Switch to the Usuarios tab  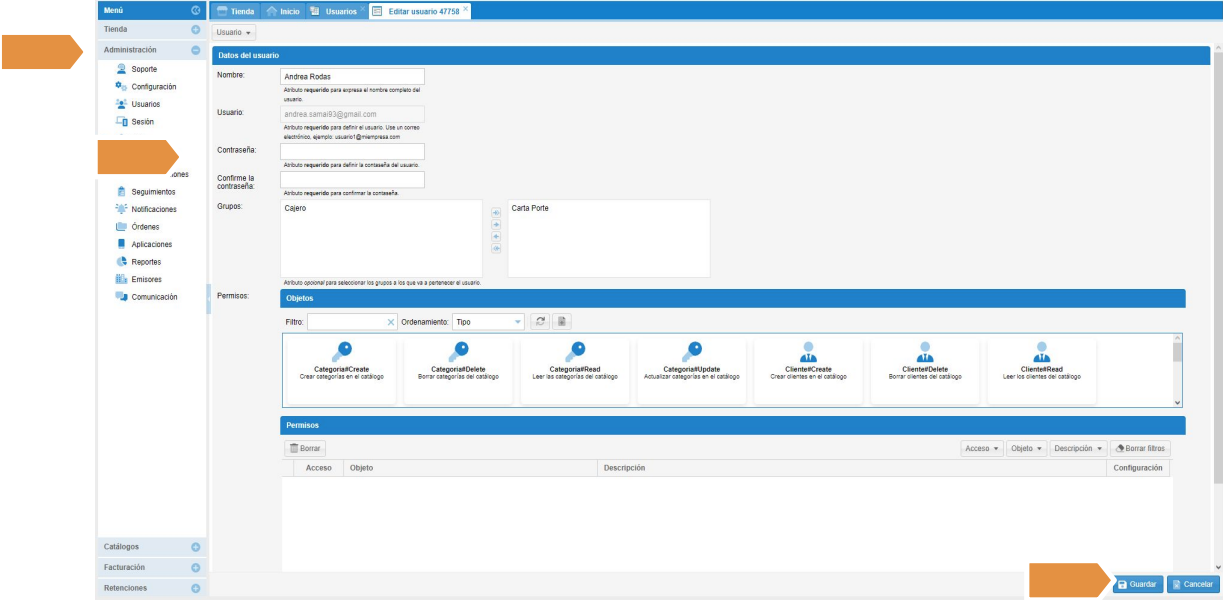[333, 11]
